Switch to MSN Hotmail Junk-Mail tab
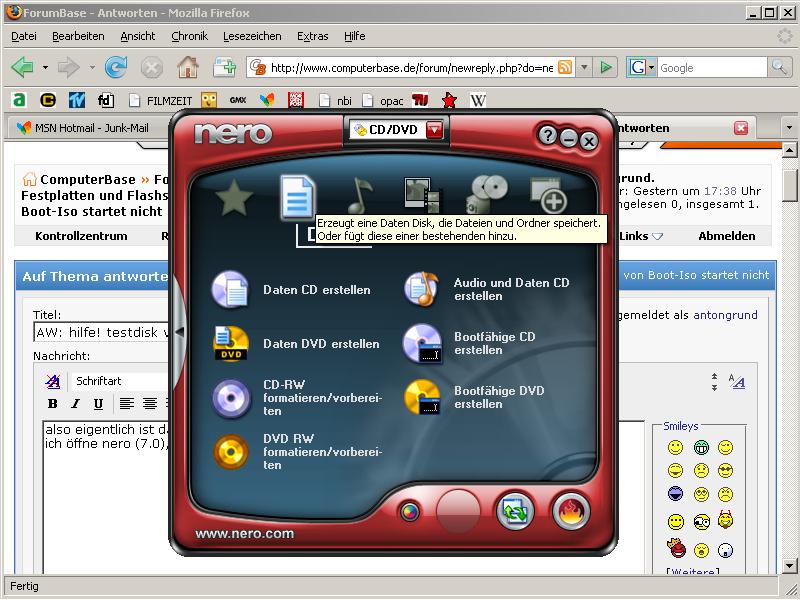The height and width of the screenshot is (600, 800). tap(89, 128)
